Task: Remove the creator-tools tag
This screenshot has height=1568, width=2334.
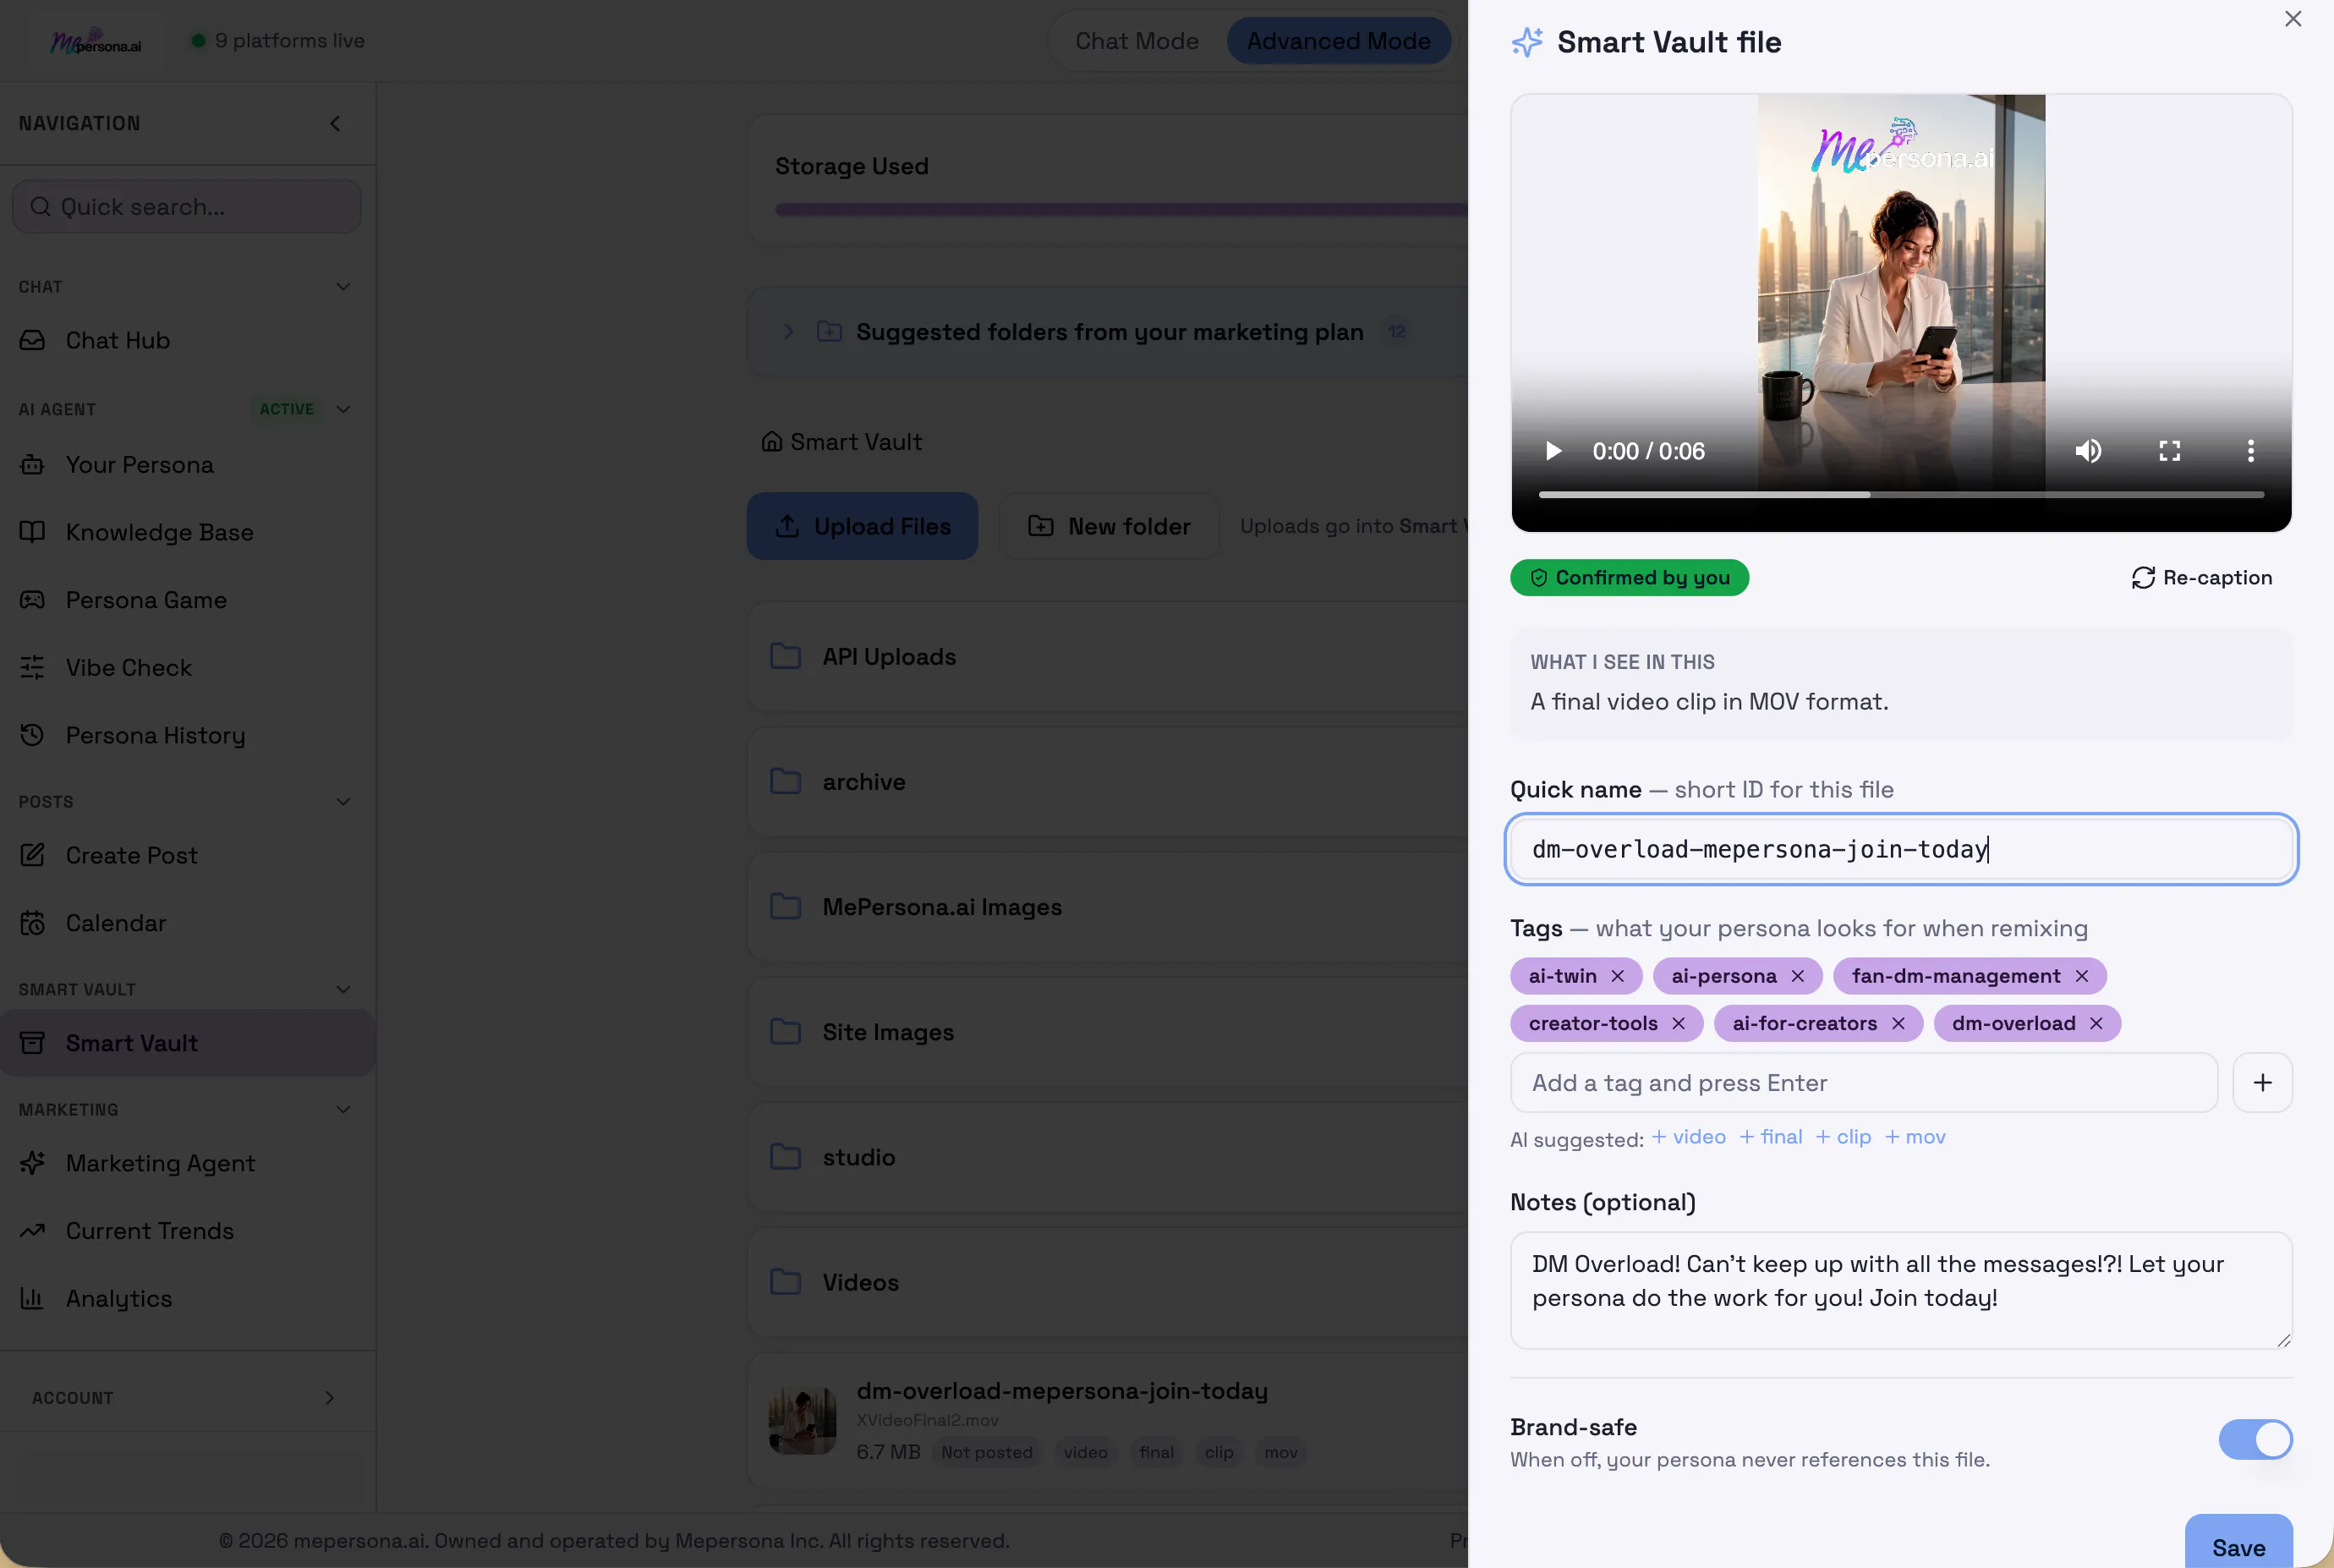Action: [1678, 1023]
